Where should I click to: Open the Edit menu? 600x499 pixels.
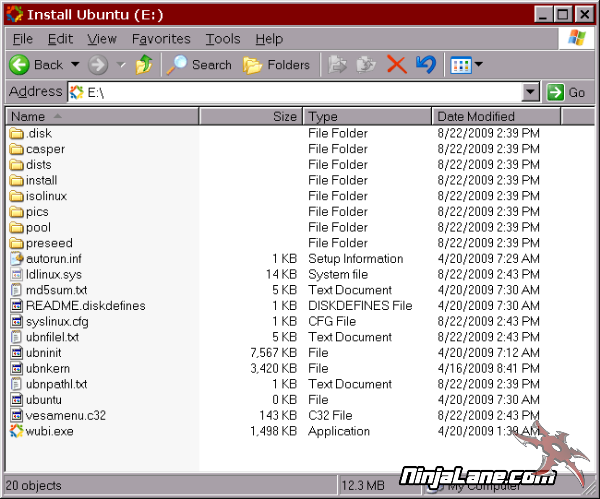60,39
